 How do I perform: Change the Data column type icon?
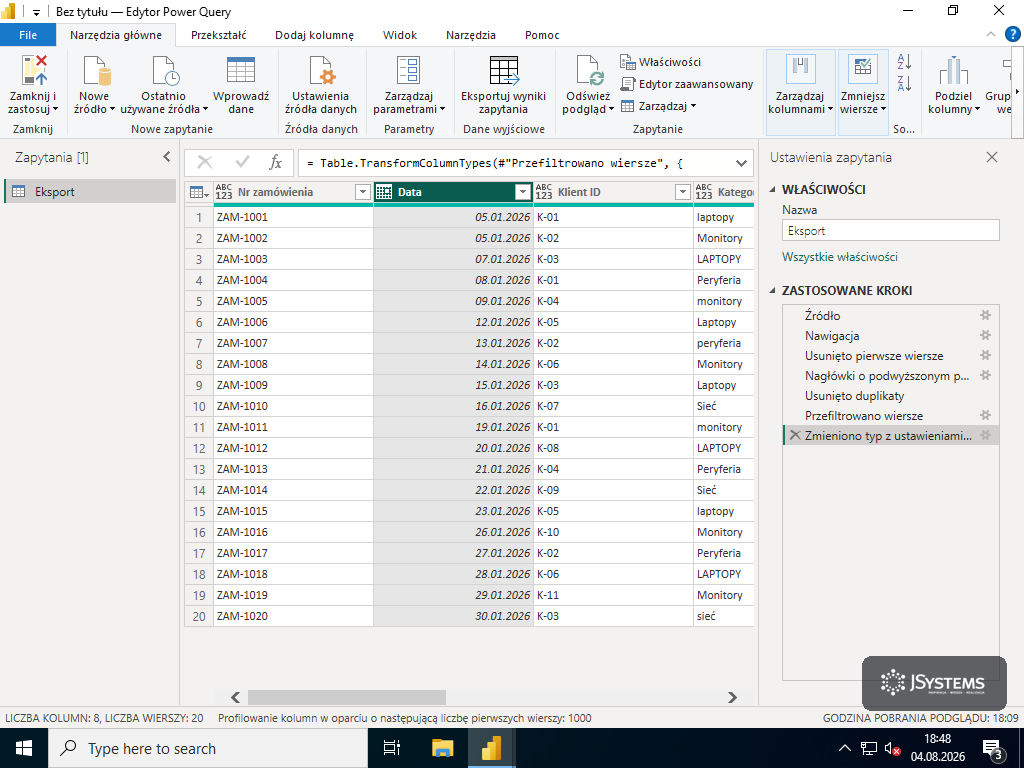pos(384,192)
